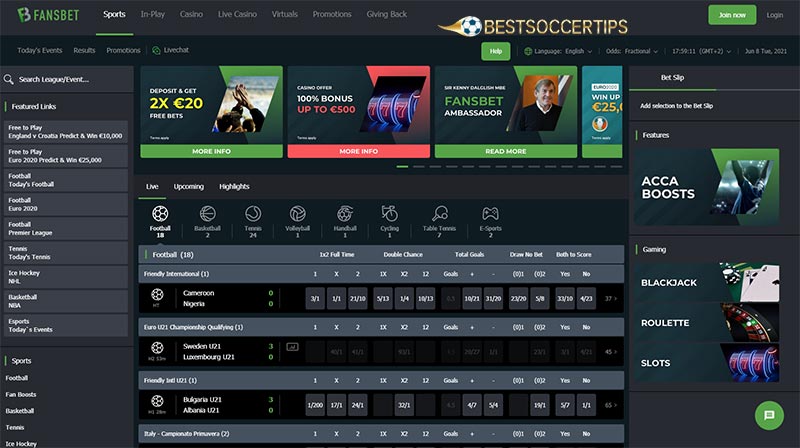Click football icon beside Sweden U21 match
Screen dimensions: 800x448
point(157,347)
